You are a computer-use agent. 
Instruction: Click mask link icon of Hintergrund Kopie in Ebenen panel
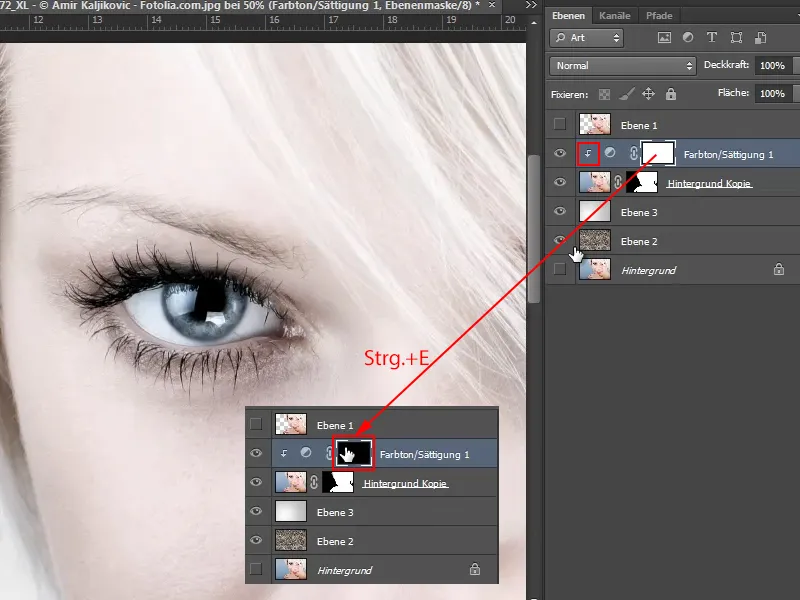618,182
